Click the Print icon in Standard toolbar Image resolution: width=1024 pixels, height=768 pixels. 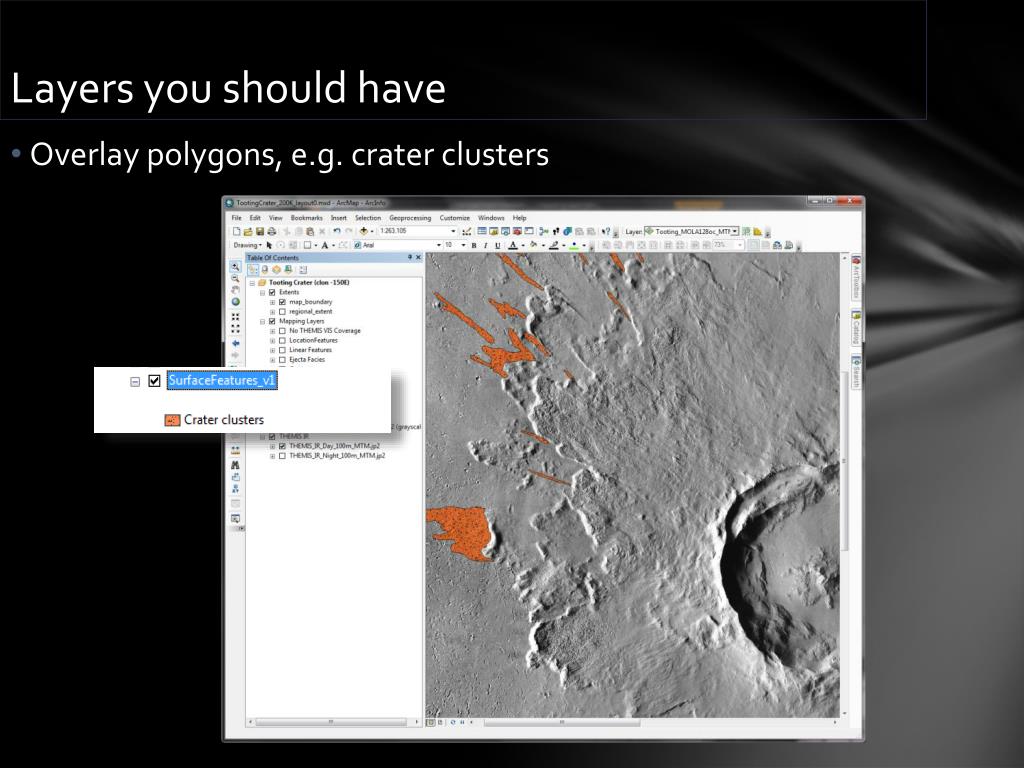point(272,231)
